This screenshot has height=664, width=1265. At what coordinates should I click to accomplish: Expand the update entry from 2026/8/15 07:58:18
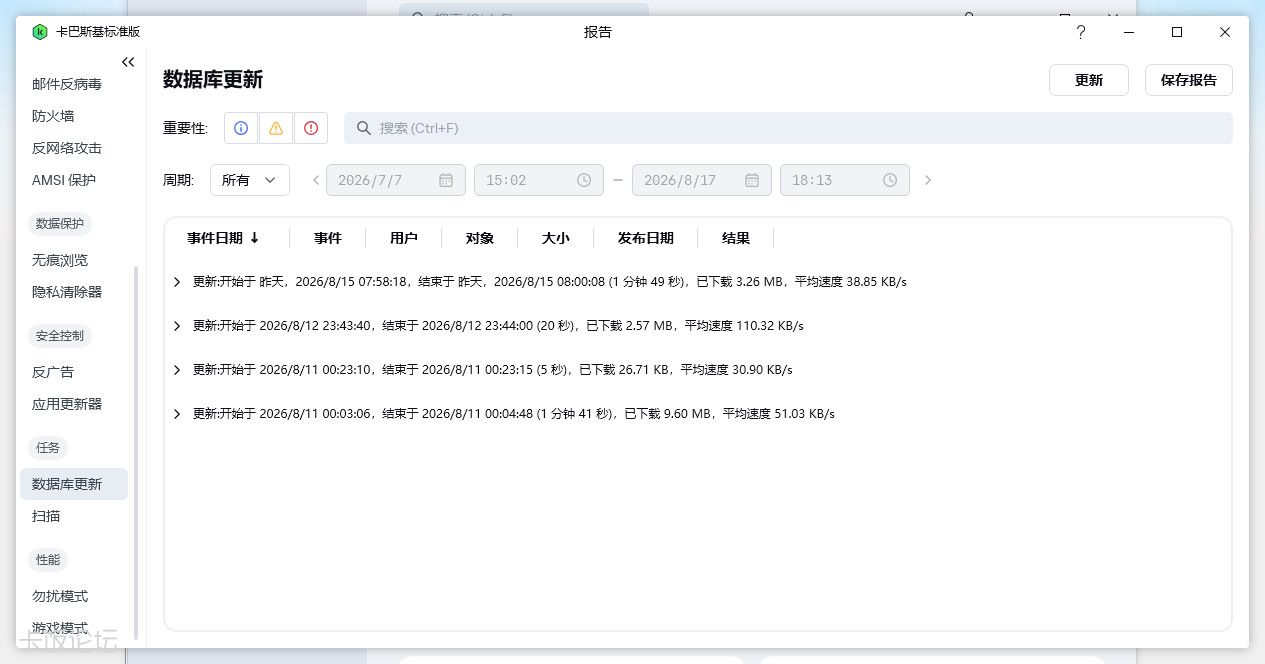[177, 282]
